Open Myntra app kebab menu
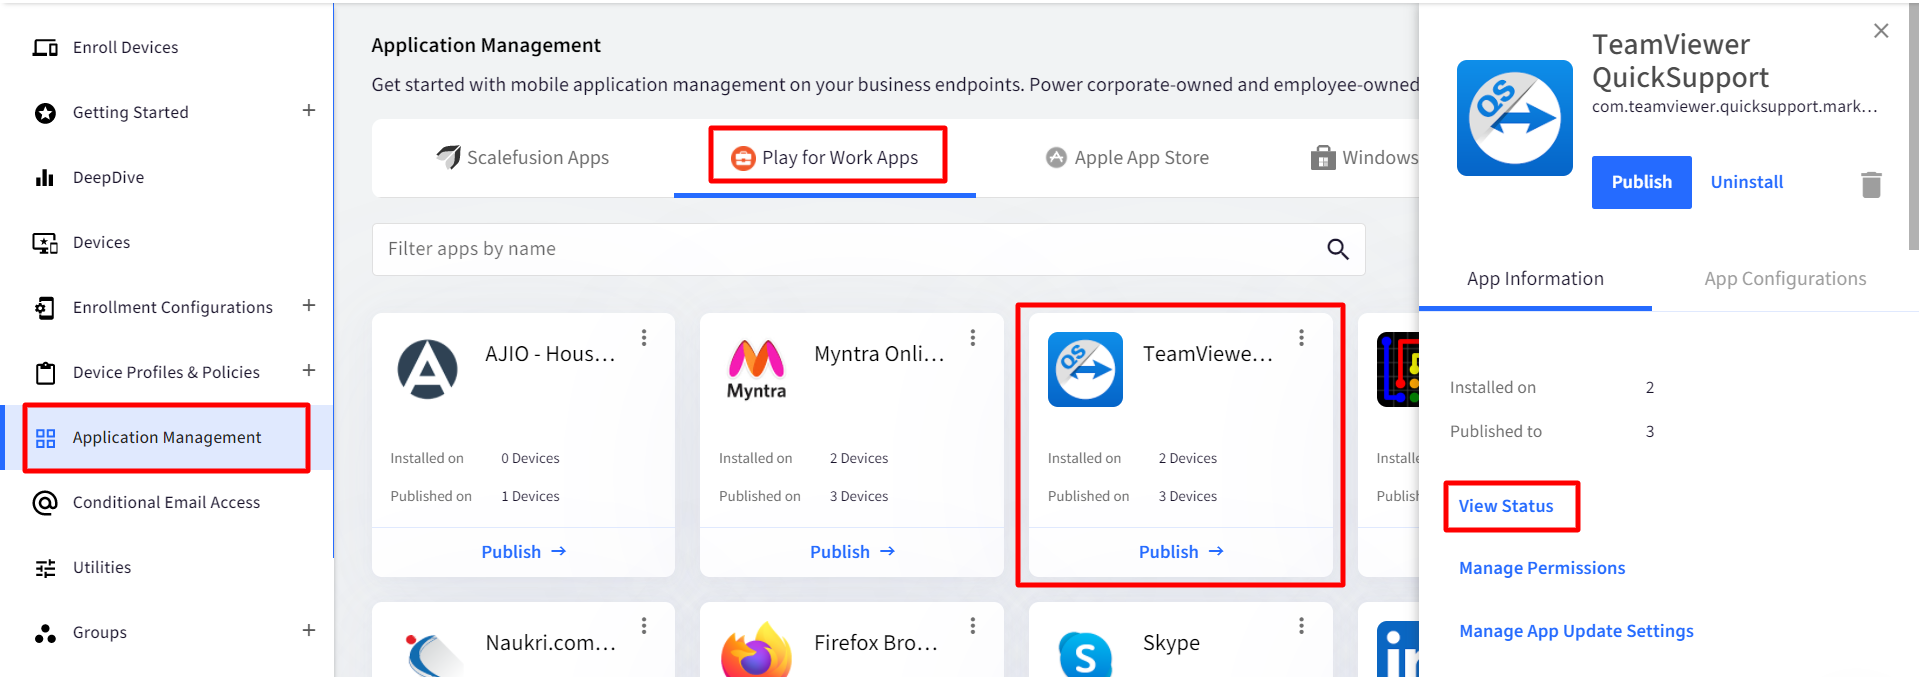 [x=972, y=338]
